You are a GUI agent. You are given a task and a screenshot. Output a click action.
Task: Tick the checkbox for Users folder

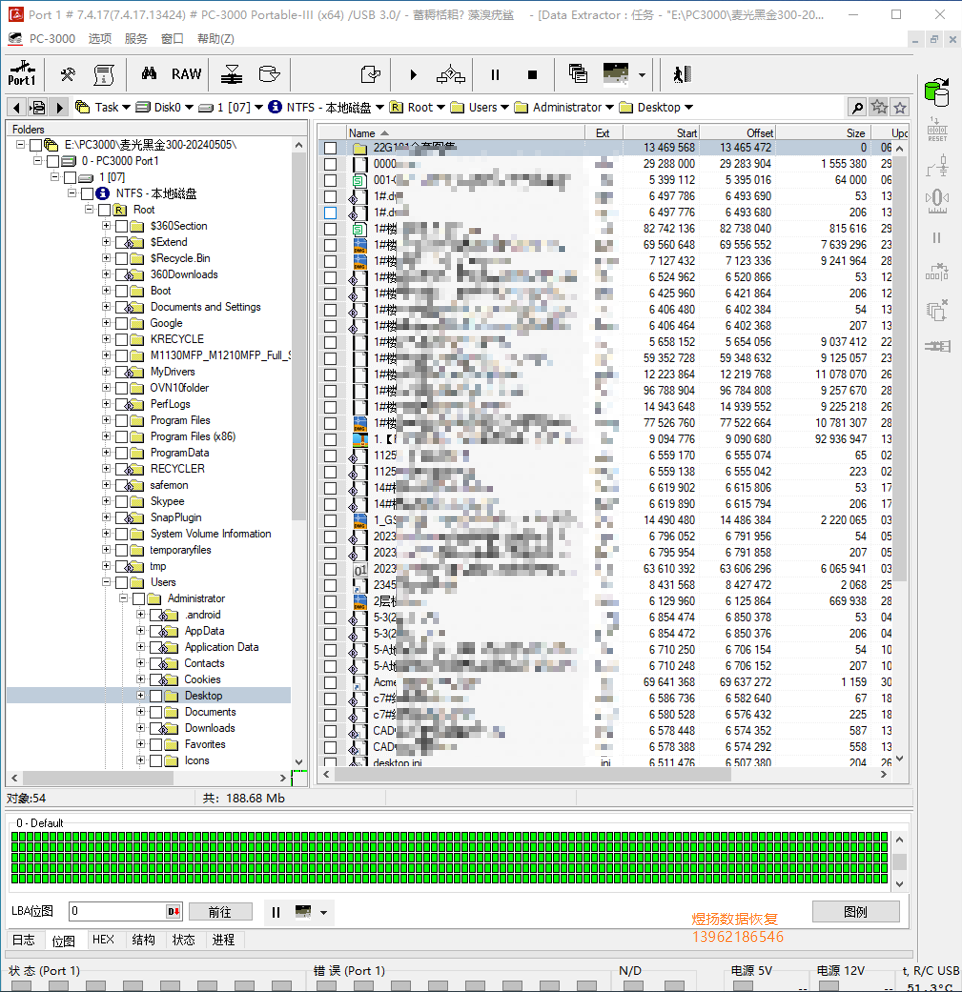coord(121,582)
